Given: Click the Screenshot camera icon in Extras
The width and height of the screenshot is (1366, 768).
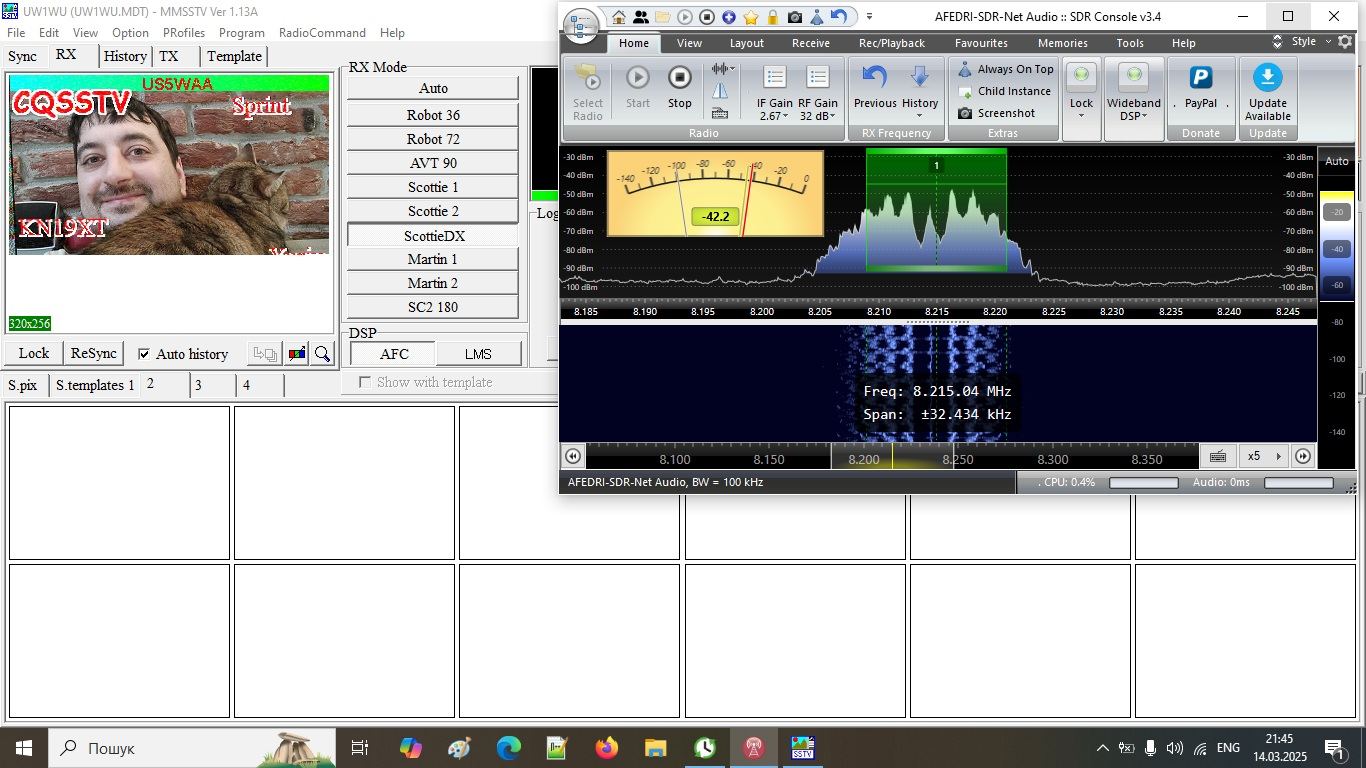Looking at the screenshot, I should [965, 113].
